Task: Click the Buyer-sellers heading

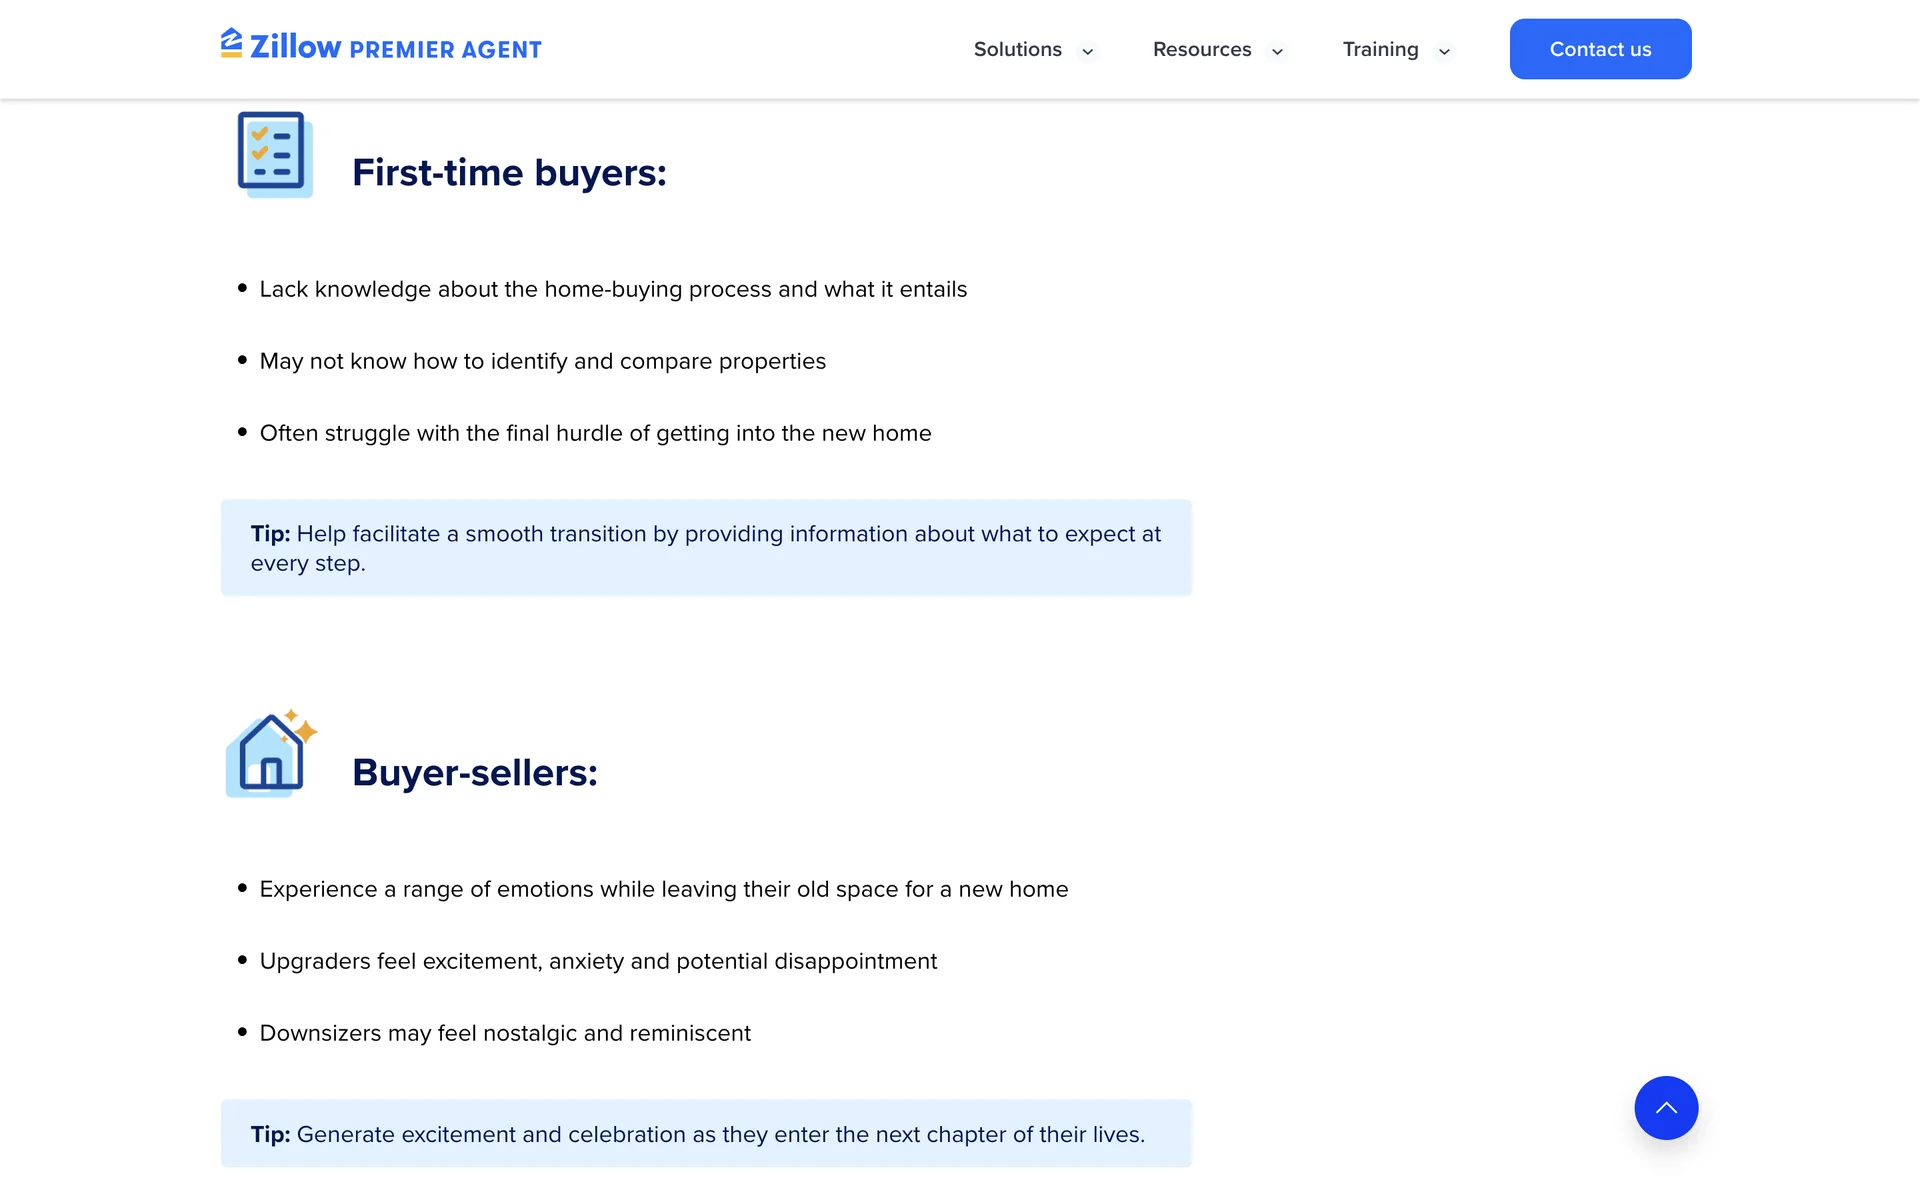Action: 475,773
